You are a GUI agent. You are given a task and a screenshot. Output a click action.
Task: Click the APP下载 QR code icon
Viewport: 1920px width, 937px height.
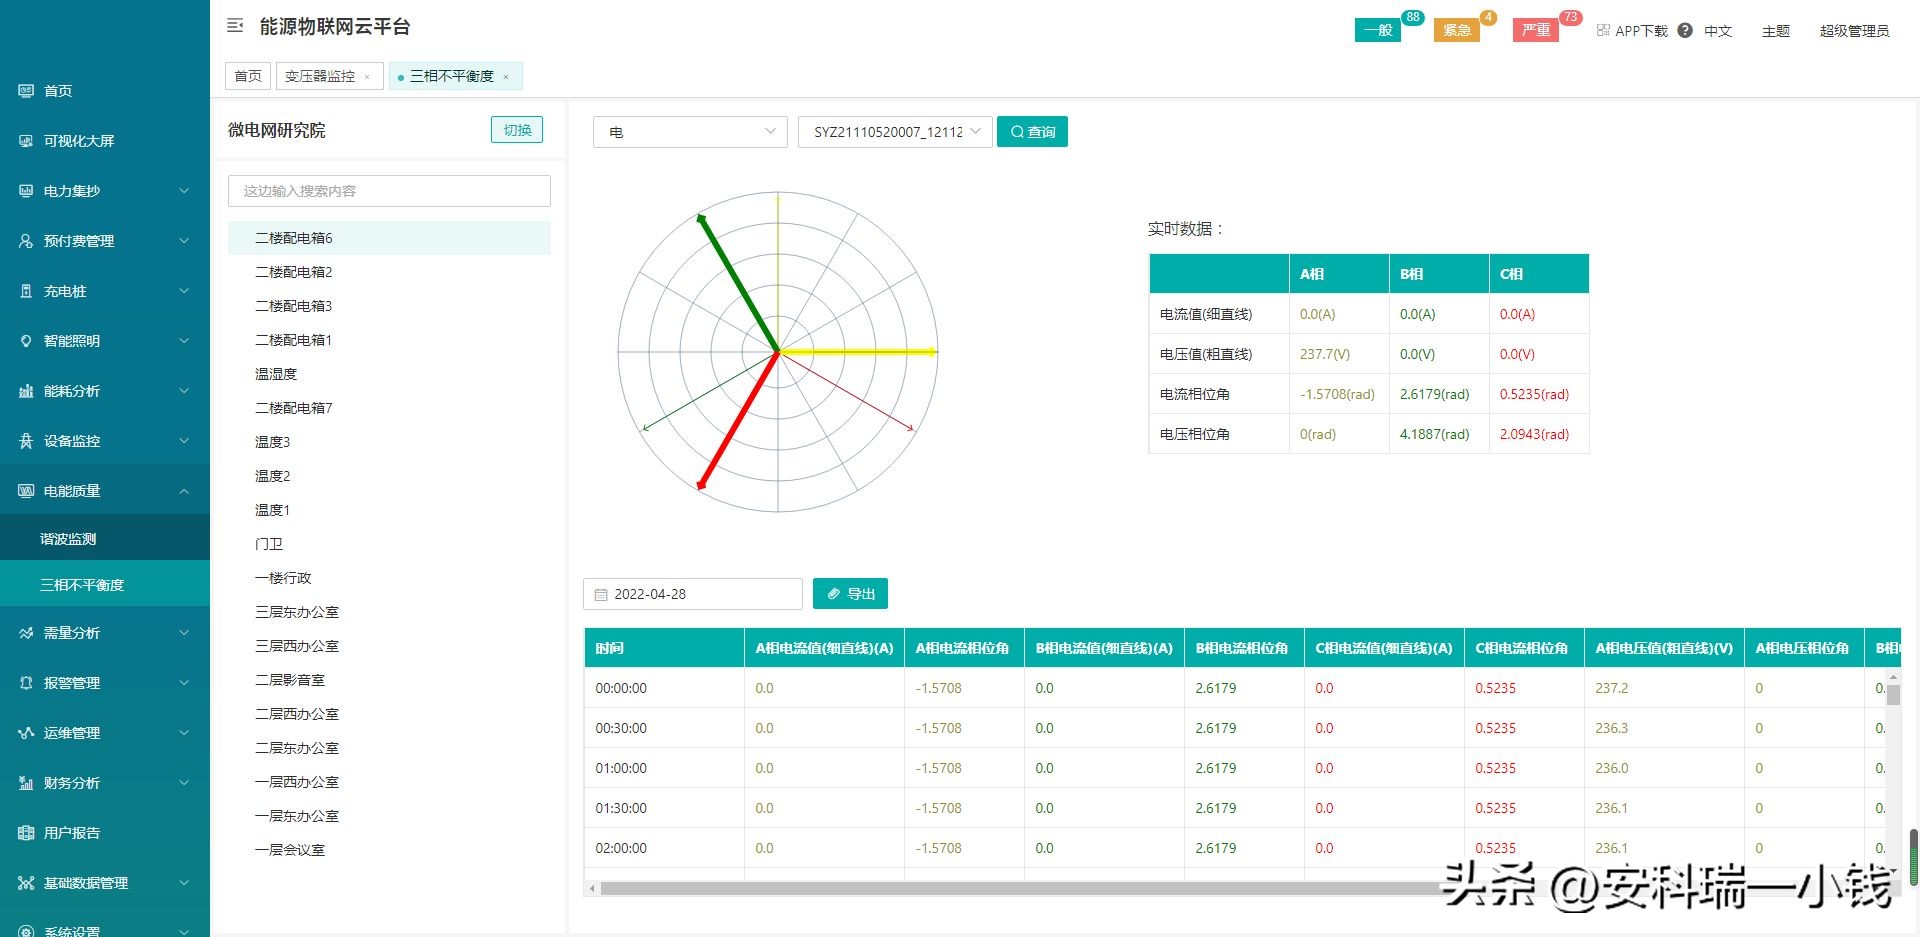pyautogui.click(x=1603, y=31)
